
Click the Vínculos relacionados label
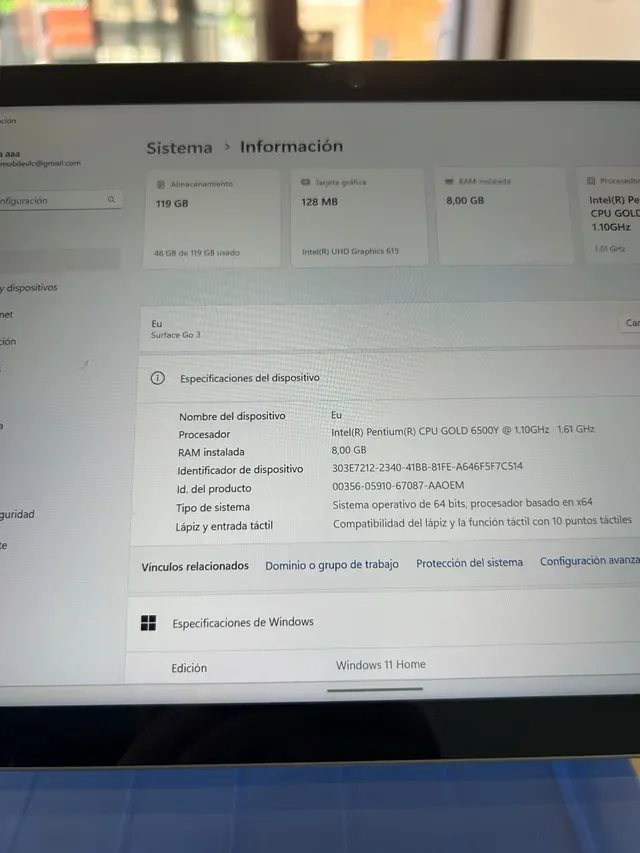coord(195,566)
